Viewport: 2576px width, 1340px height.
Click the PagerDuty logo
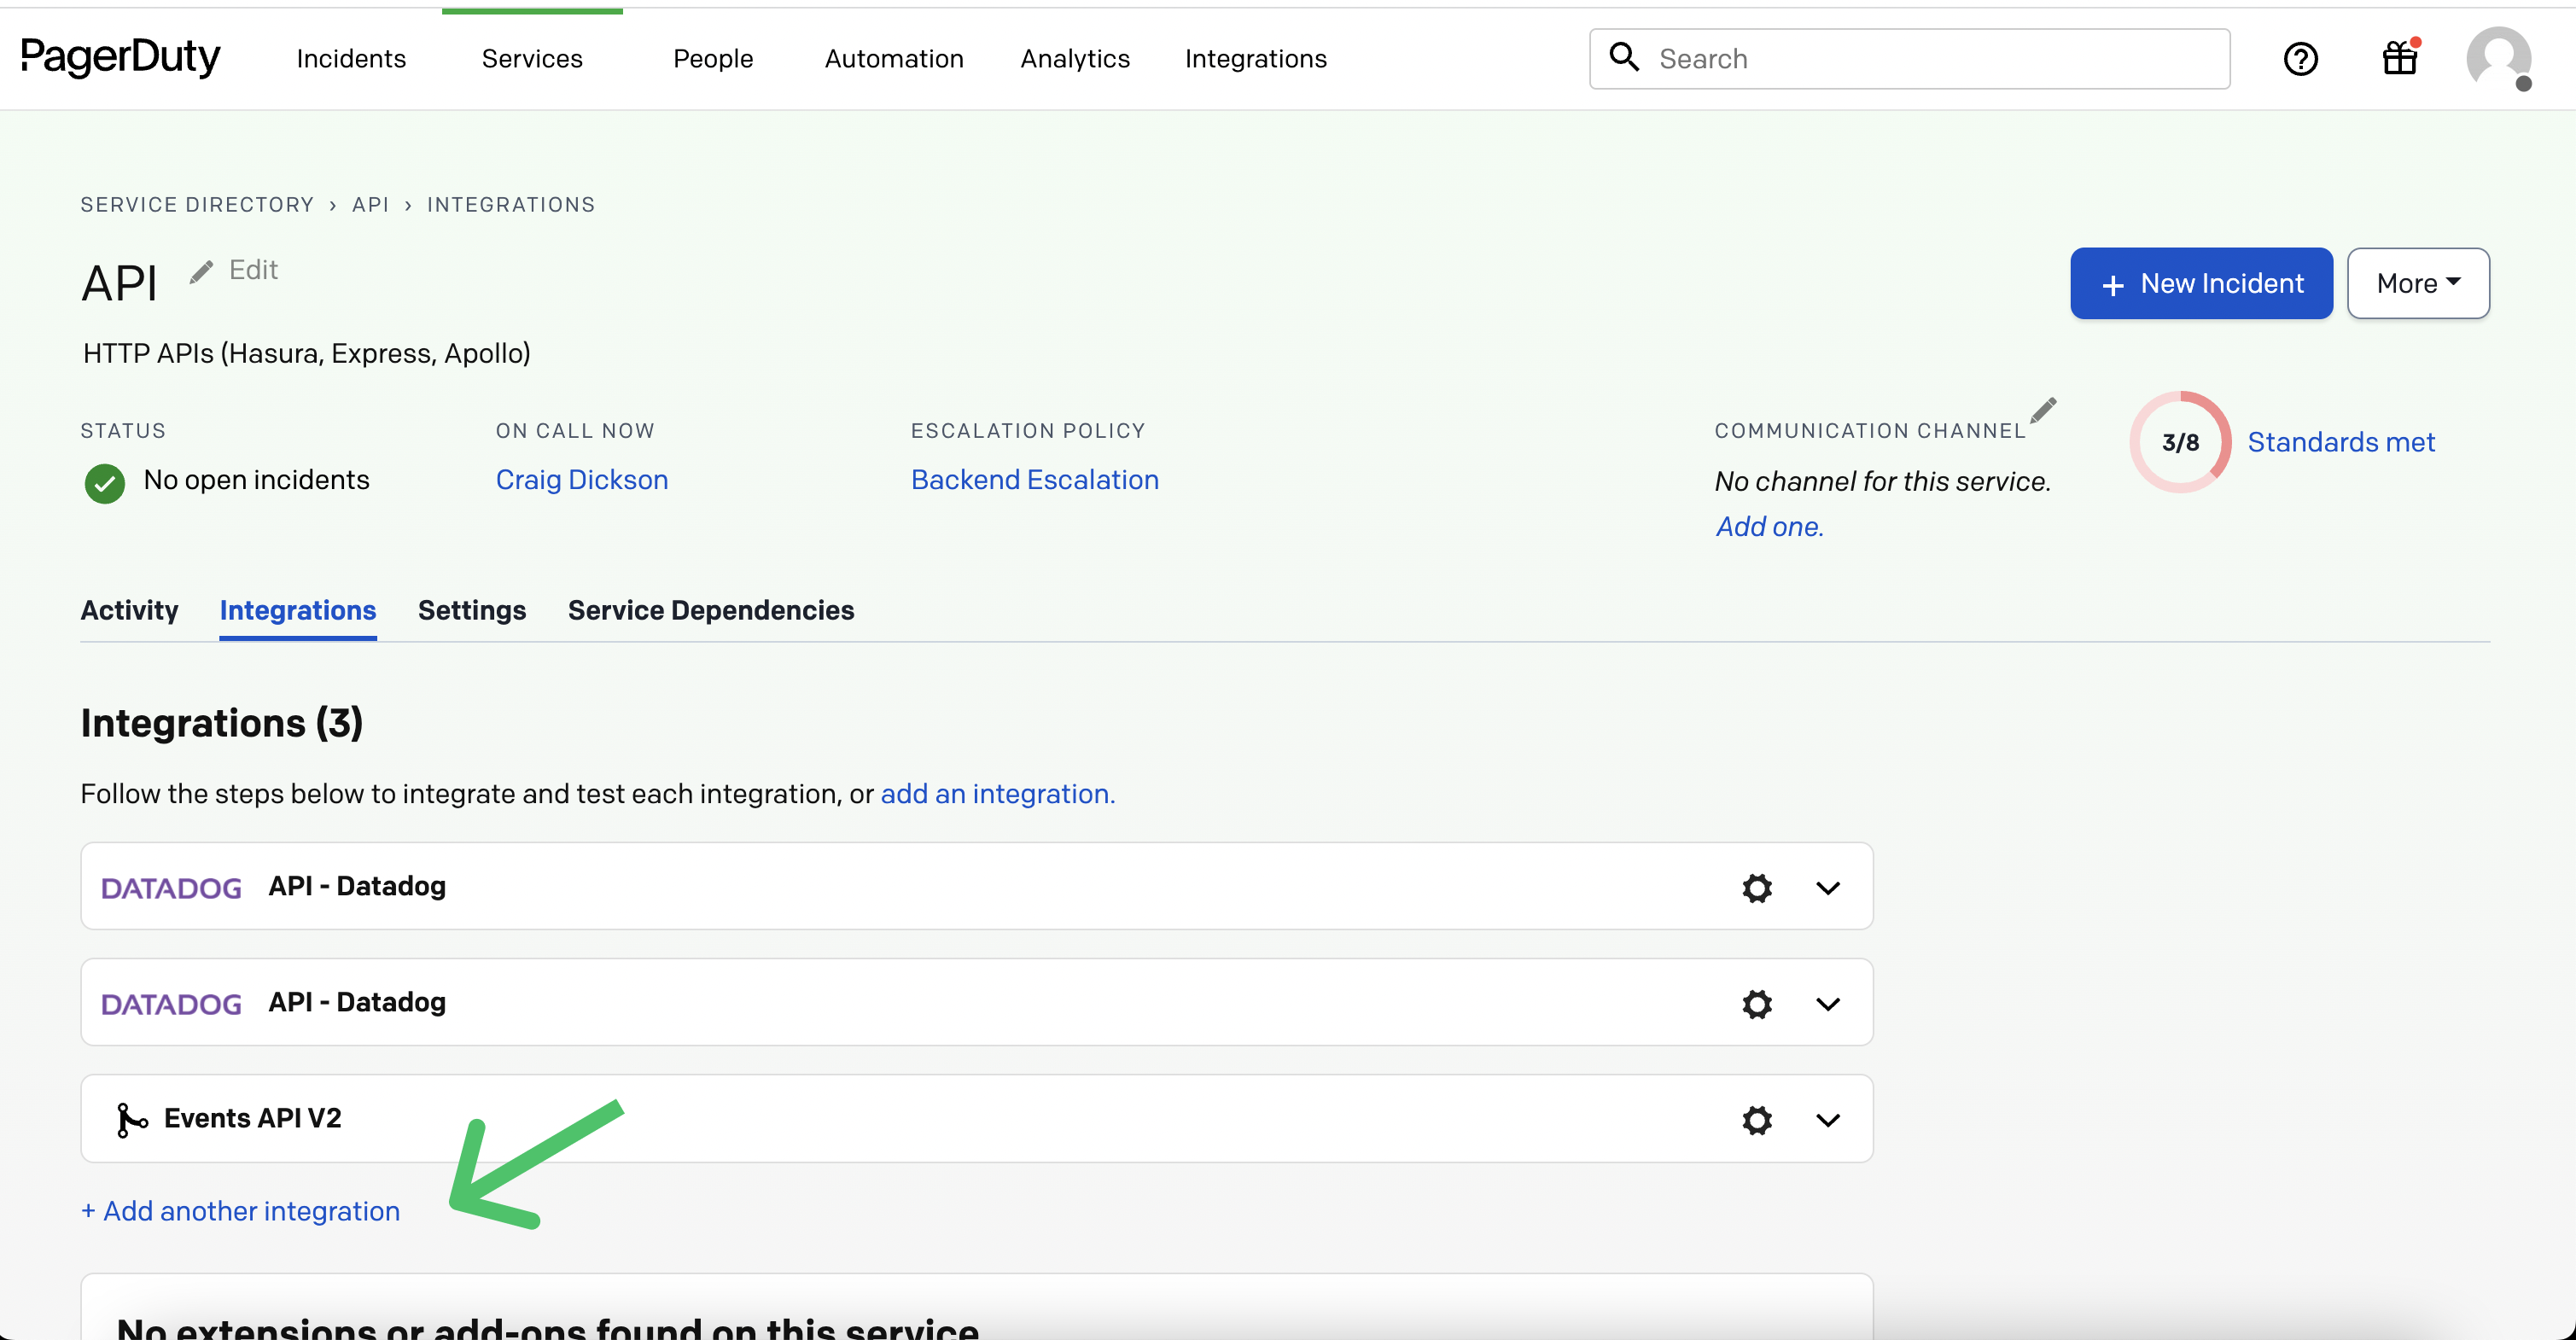pyautogui.click(x=120, y=57)
